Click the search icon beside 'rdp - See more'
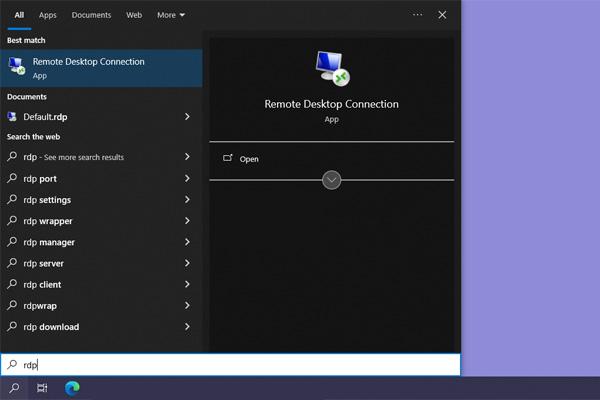 coord(12,156)
